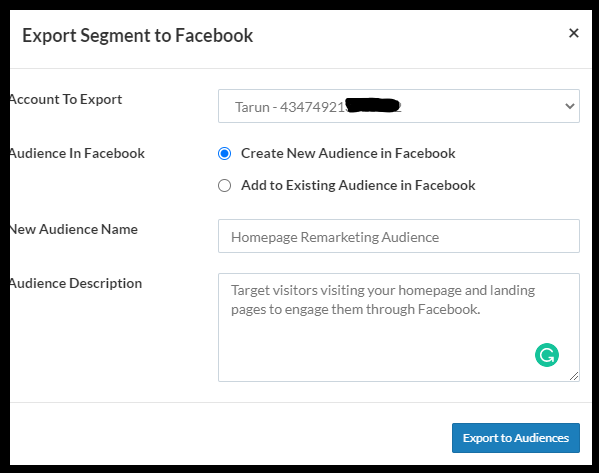Screen dimensions: 599x473
Task: Close the Export Segment to Facebook dialog
Action: [573, 33]
